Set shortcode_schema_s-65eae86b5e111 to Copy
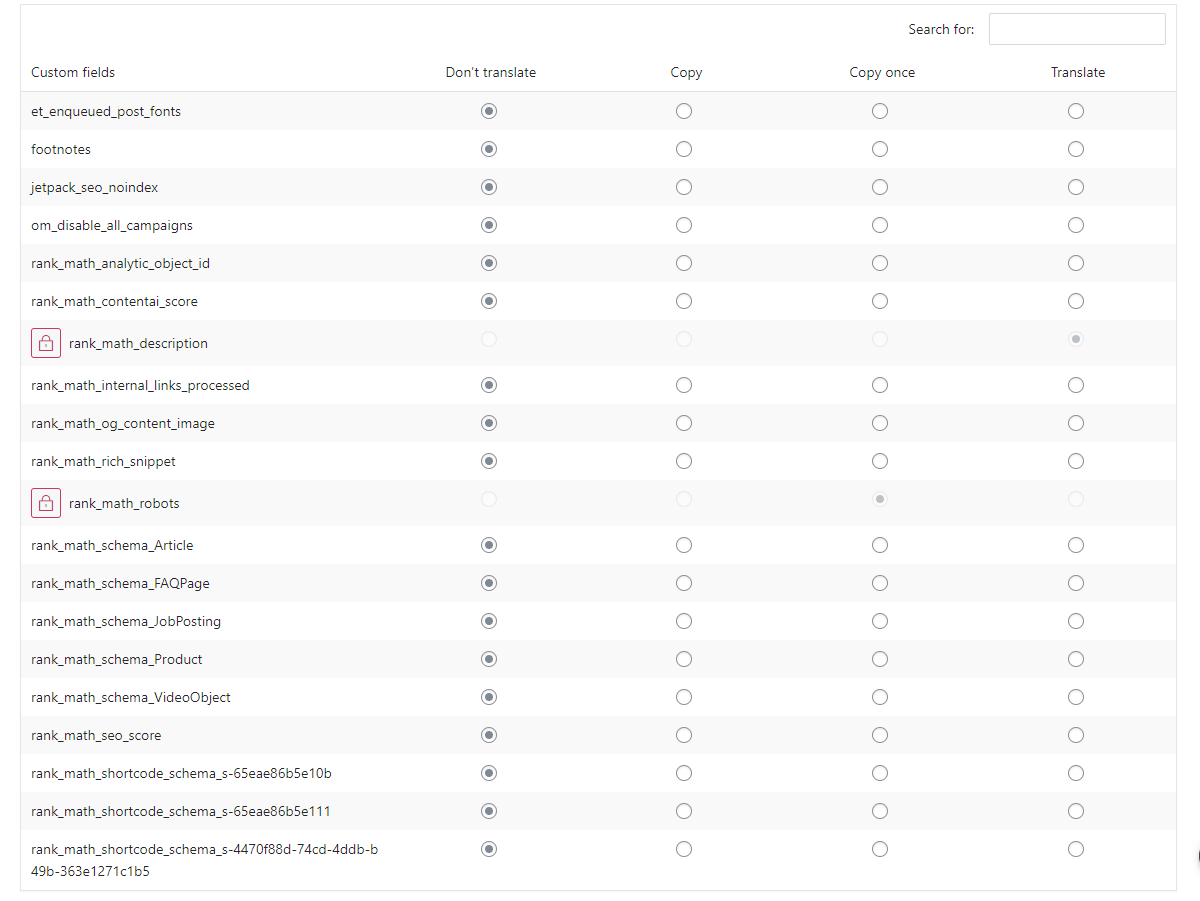 (x=684, y=811)
